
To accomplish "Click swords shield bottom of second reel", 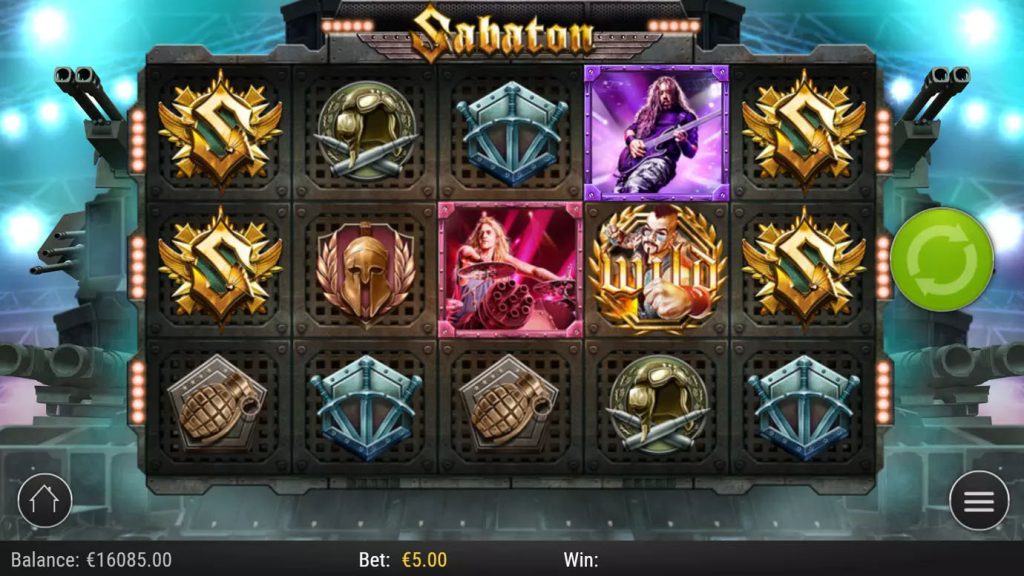I will 366,408.
